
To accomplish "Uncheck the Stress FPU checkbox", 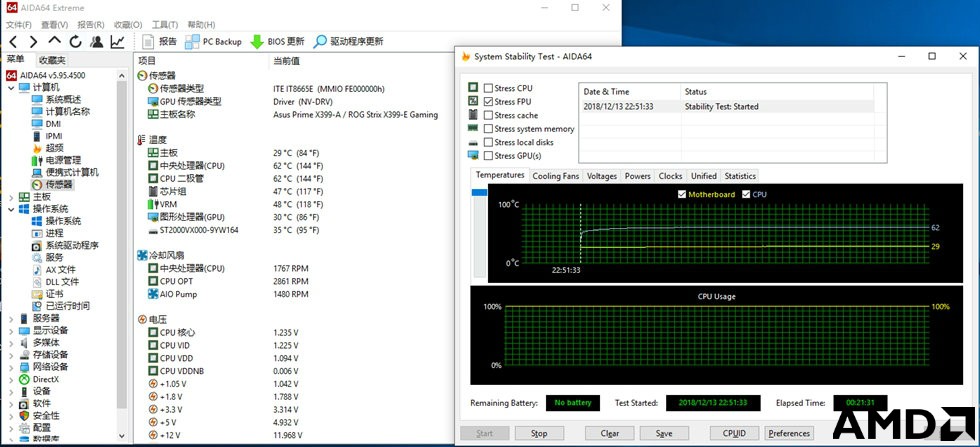I will click(x=488, y=101).
